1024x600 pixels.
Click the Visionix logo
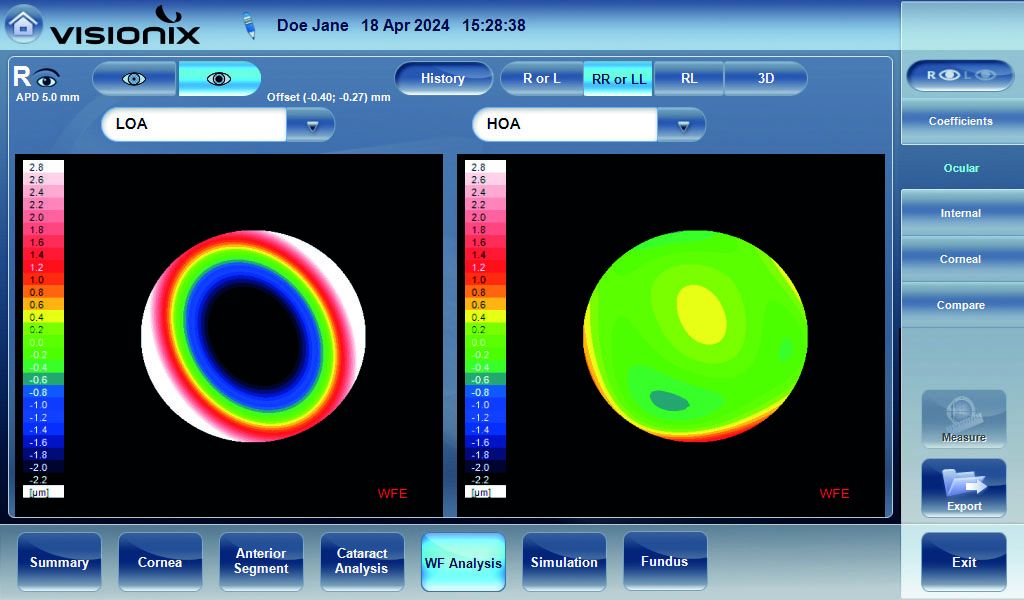tap(125, 27)
